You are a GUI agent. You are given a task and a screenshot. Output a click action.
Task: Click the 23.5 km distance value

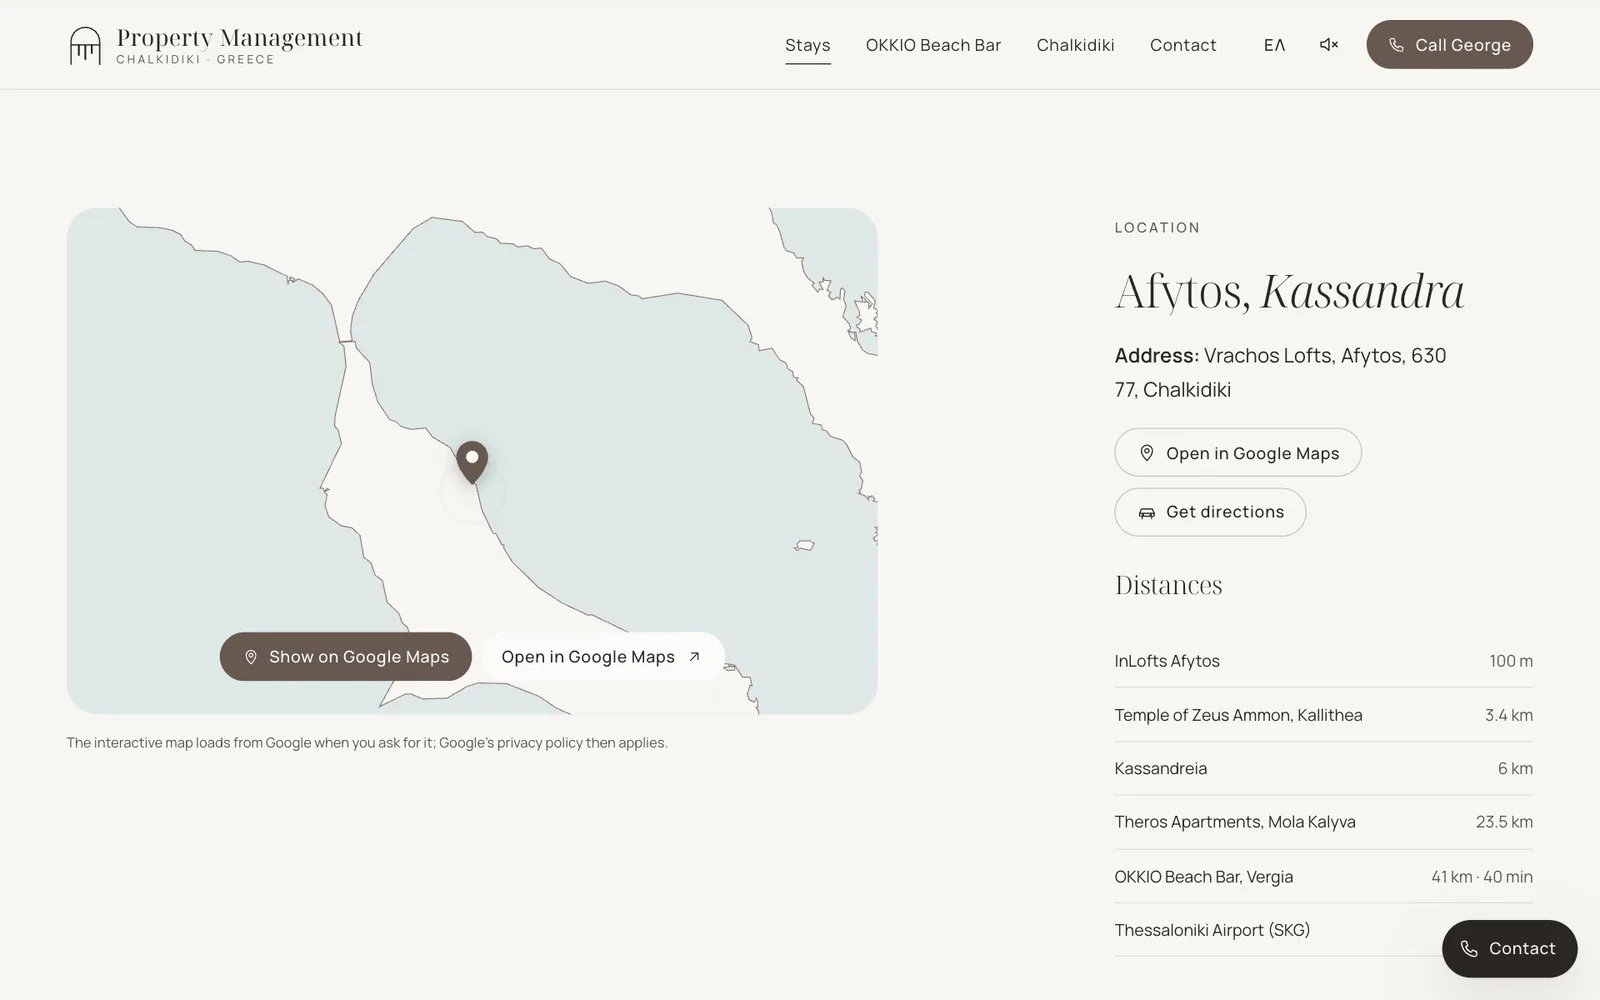(1504, 822)
